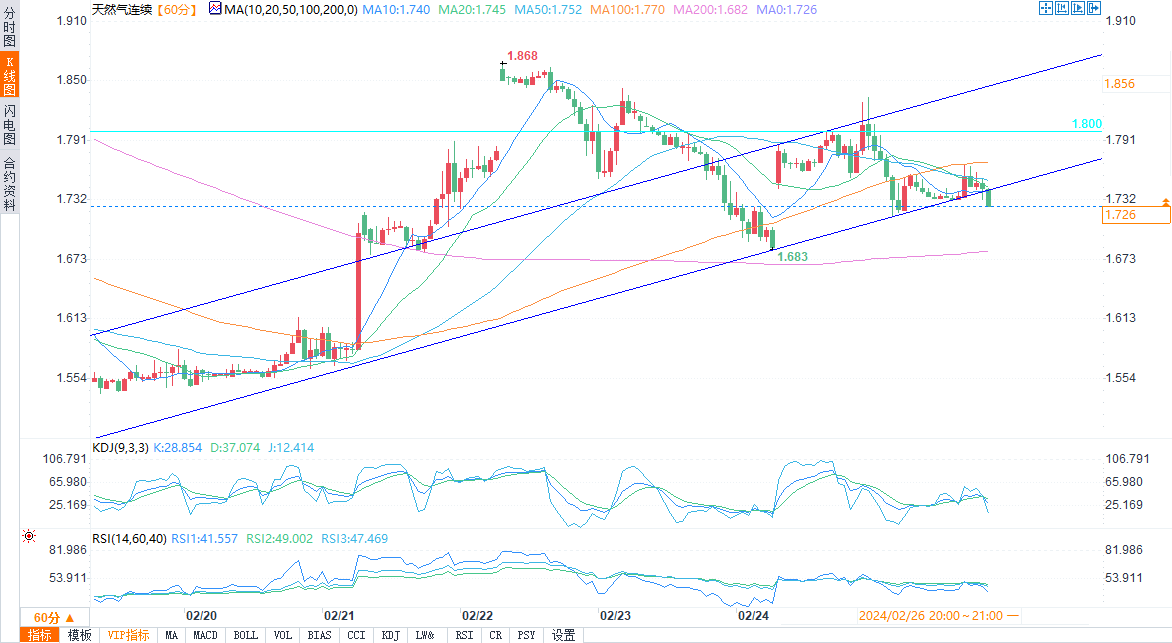The height and width of the screenshot is (643, 1172).
Task: Click the J:12.414 value
Action: 291,448
